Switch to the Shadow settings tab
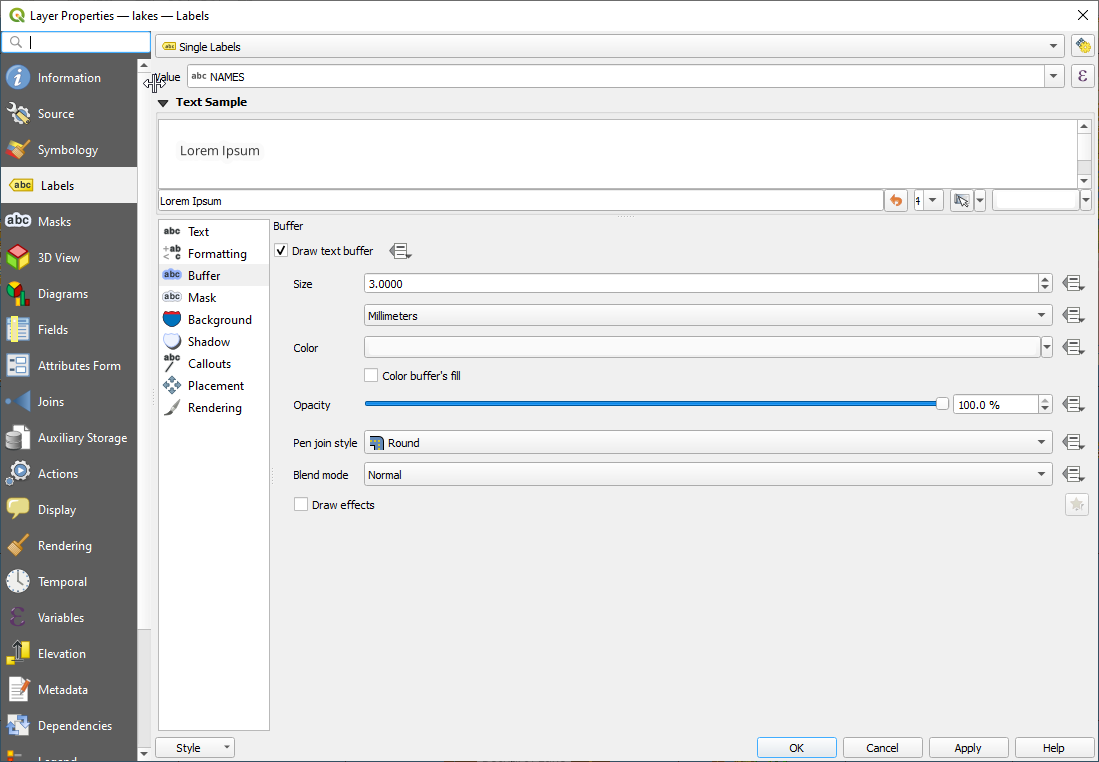1099x762 pixels. 208,342
